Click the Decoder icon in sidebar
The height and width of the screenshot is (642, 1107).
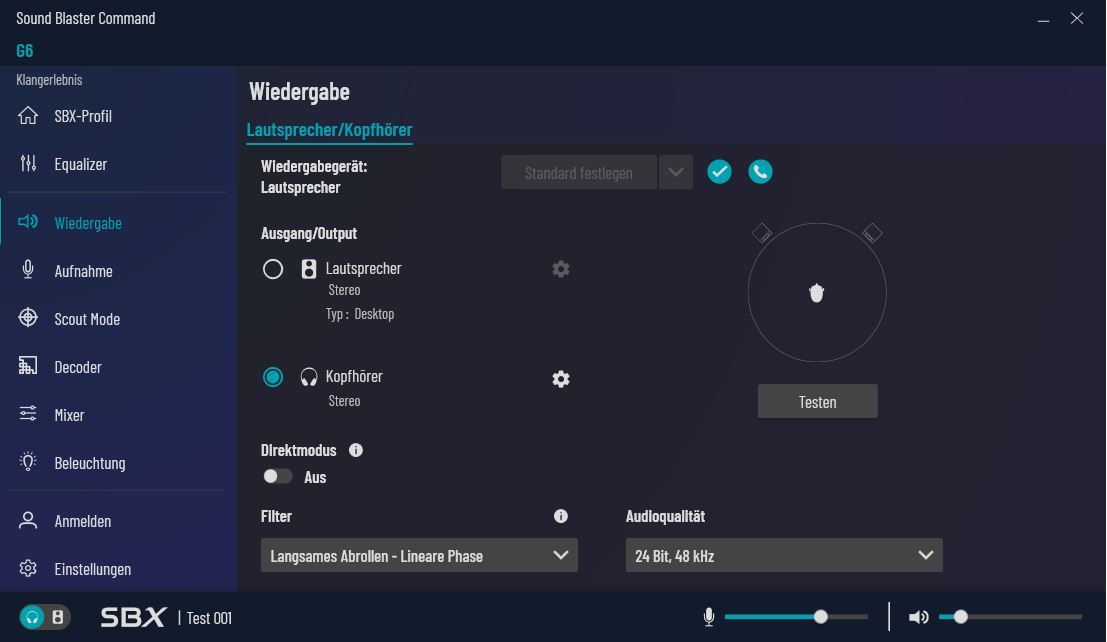pyautogui.click(x=28, y=366)
